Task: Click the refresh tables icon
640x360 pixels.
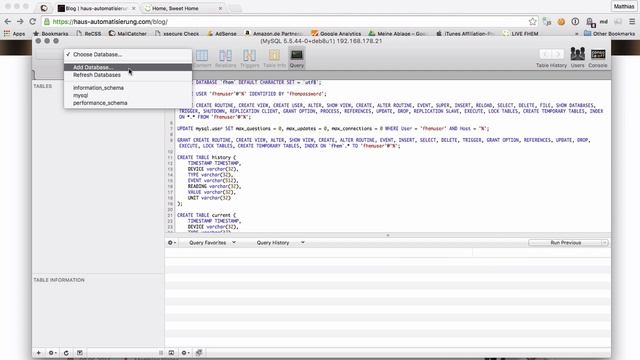Action: tap(66, 353)
